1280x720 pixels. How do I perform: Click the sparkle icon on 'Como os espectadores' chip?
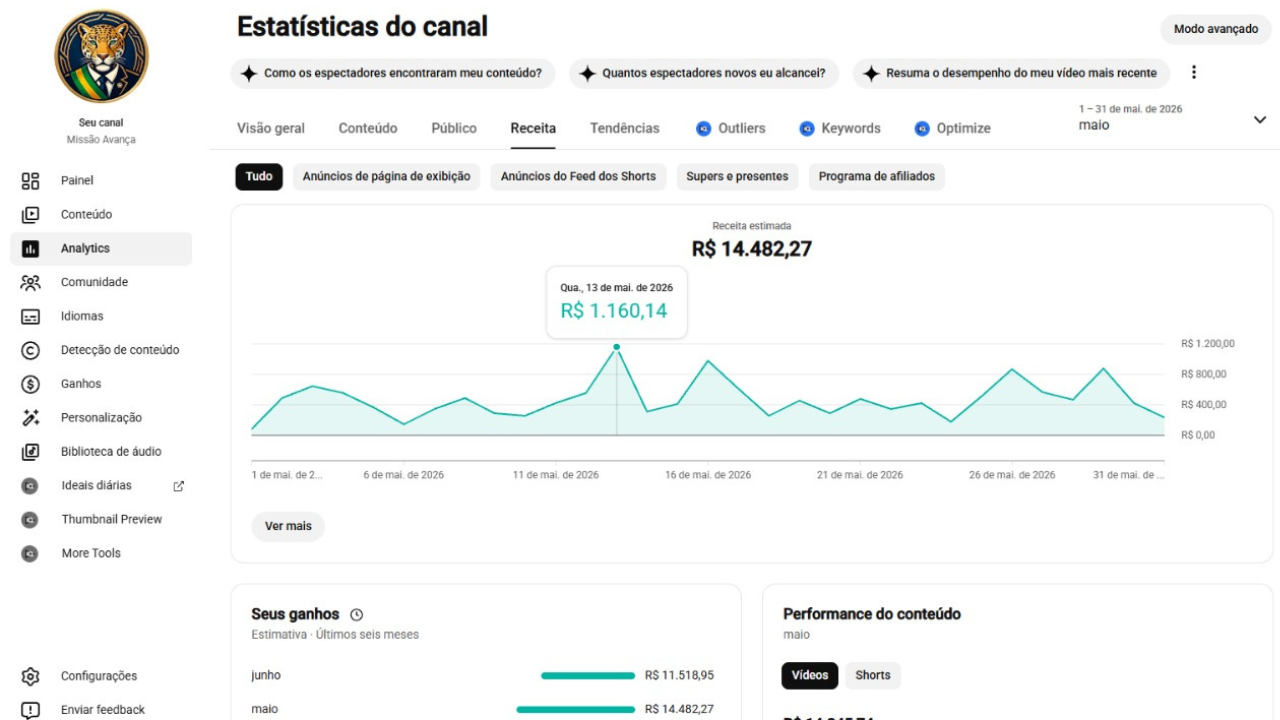[249, 74]
